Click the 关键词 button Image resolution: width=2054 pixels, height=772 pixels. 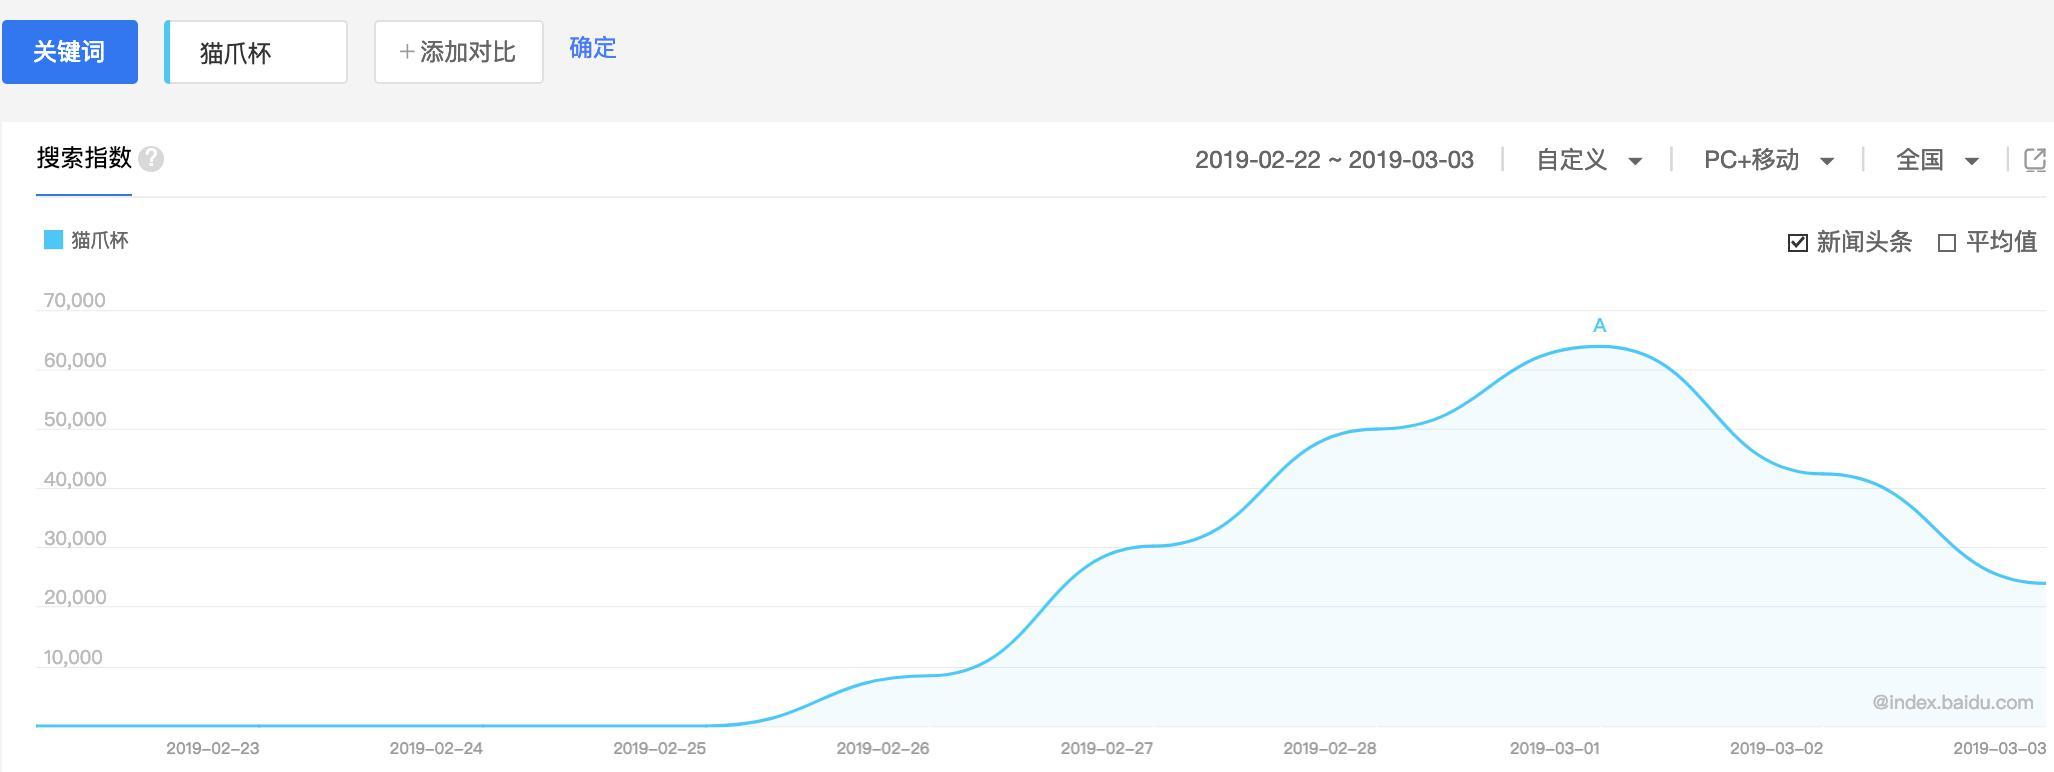(69, 52)
